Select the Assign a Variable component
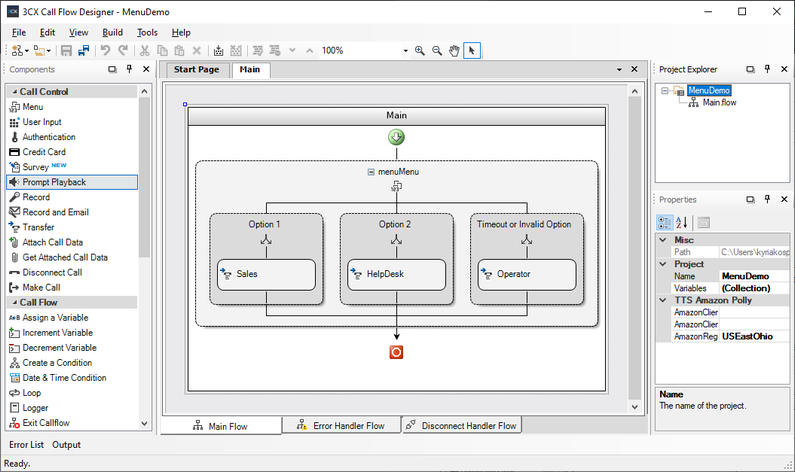795x472 pixels. click(71, 317)
